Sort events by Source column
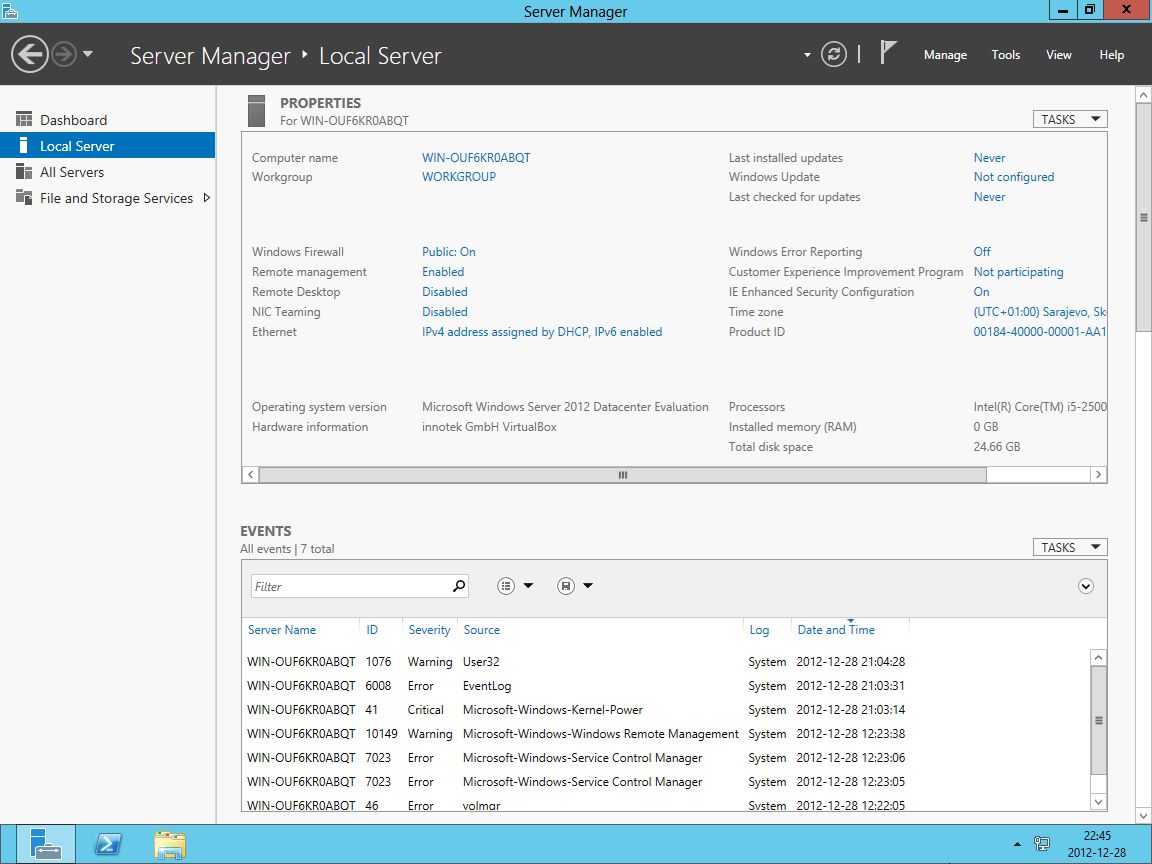Viewport: 1152px width, 864px height. point(481,630)
